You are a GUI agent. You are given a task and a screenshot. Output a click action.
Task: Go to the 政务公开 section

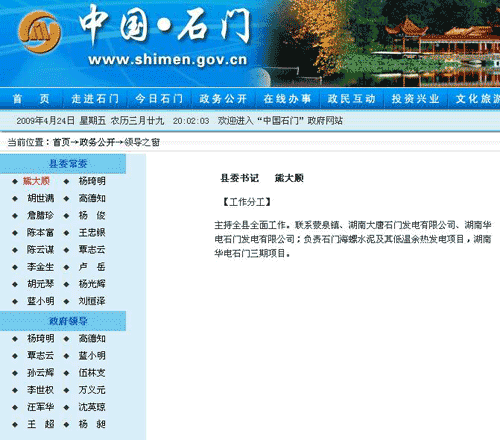coord(223,99)
